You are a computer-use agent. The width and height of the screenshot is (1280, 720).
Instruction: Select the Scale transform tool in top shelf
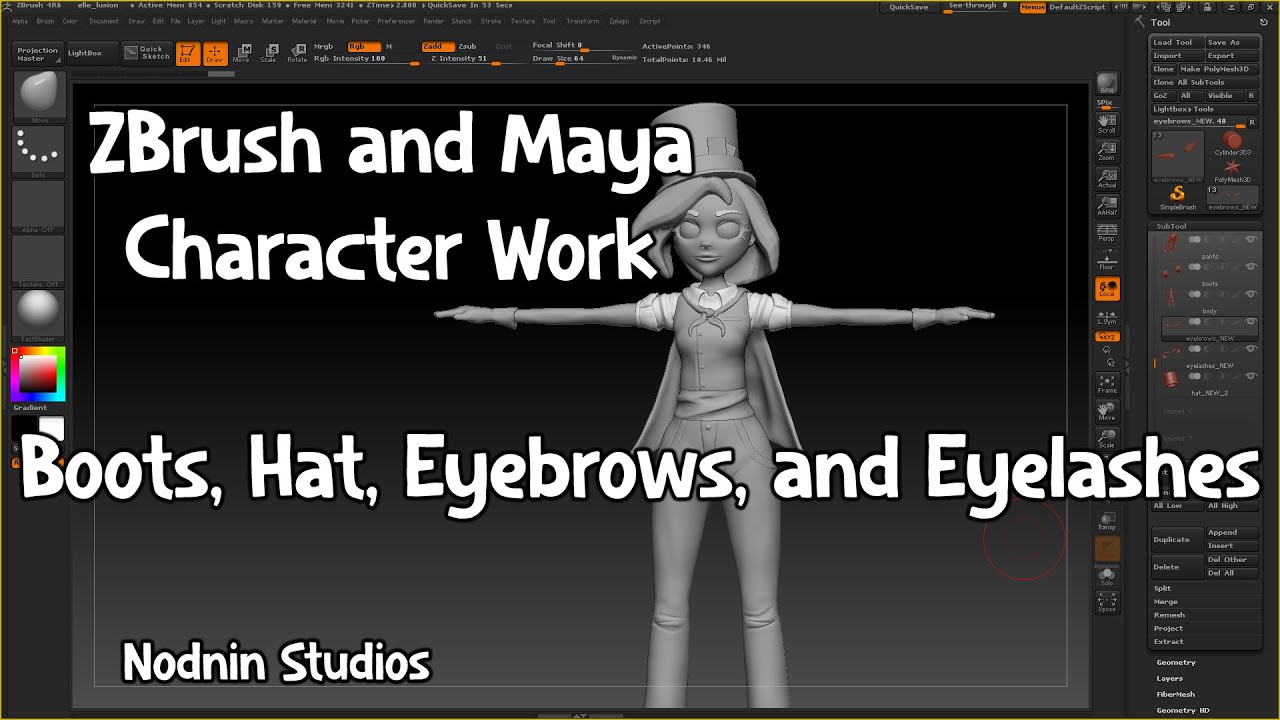coord(268,54)
